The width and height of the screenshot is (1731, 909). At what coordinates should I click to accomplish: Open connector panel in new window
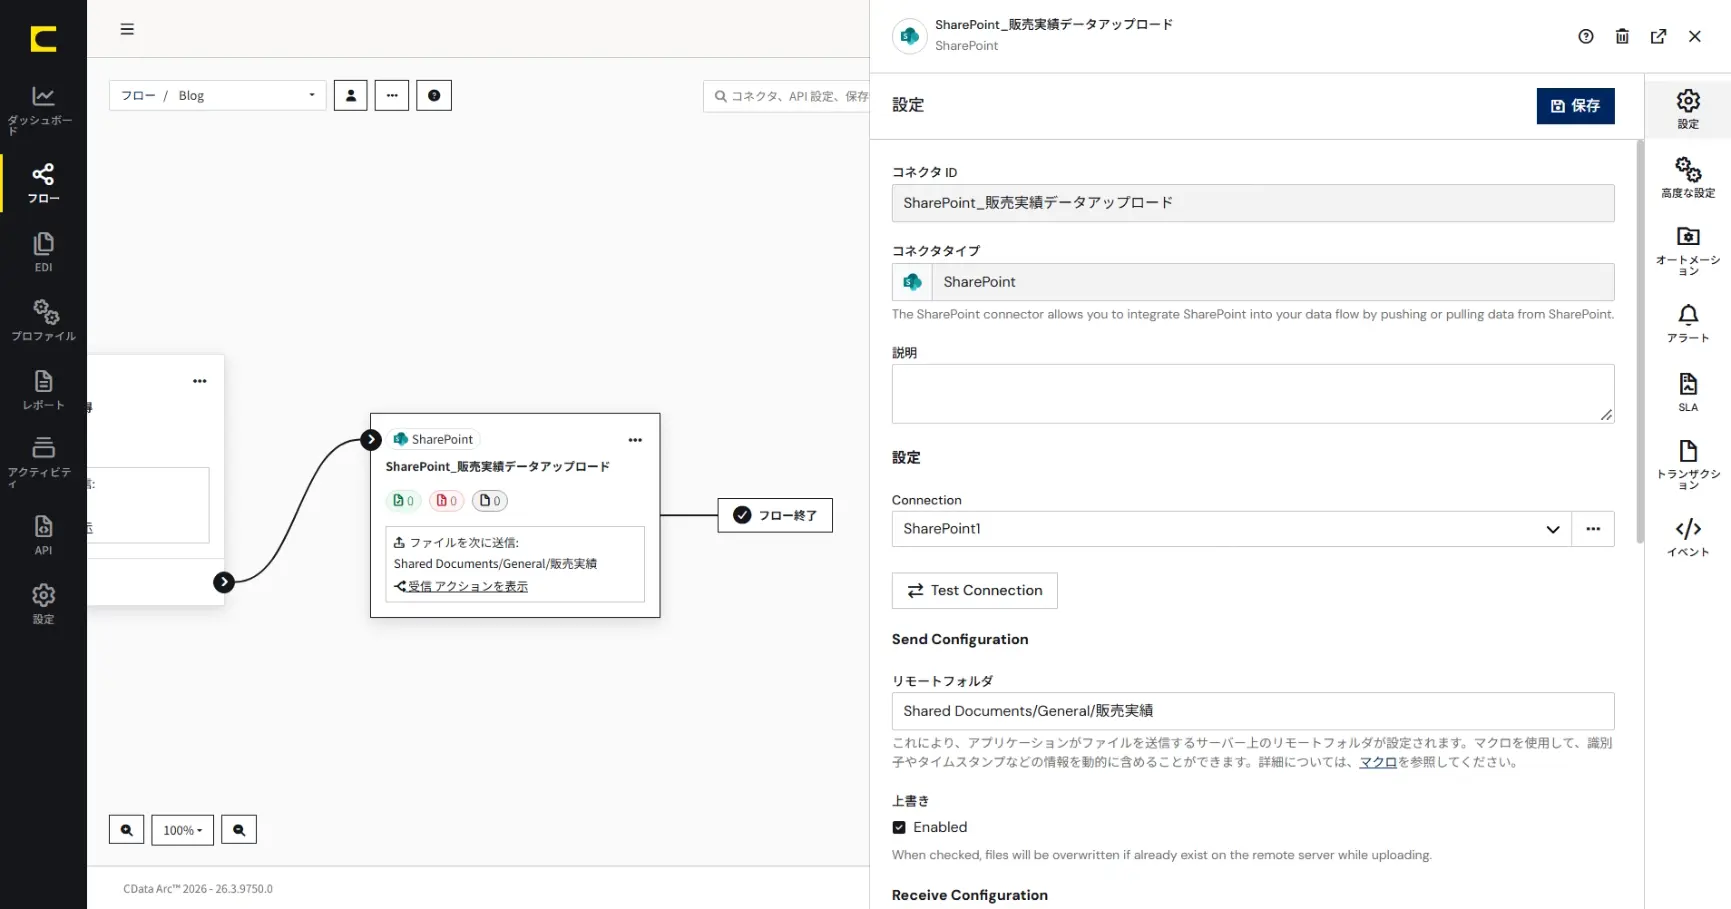click(1658, 36)
